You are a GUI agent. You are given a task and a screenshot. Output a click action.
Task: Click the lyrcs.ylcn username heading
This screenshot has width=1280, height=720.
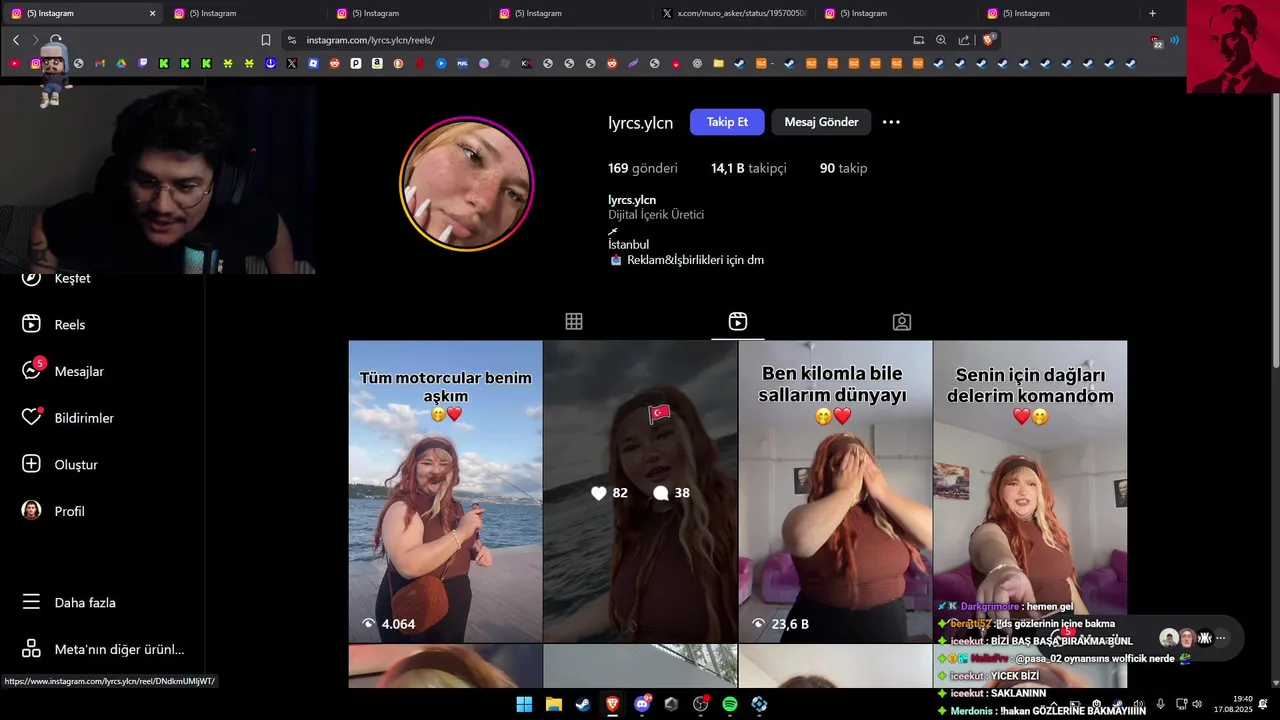coord(640,123)
